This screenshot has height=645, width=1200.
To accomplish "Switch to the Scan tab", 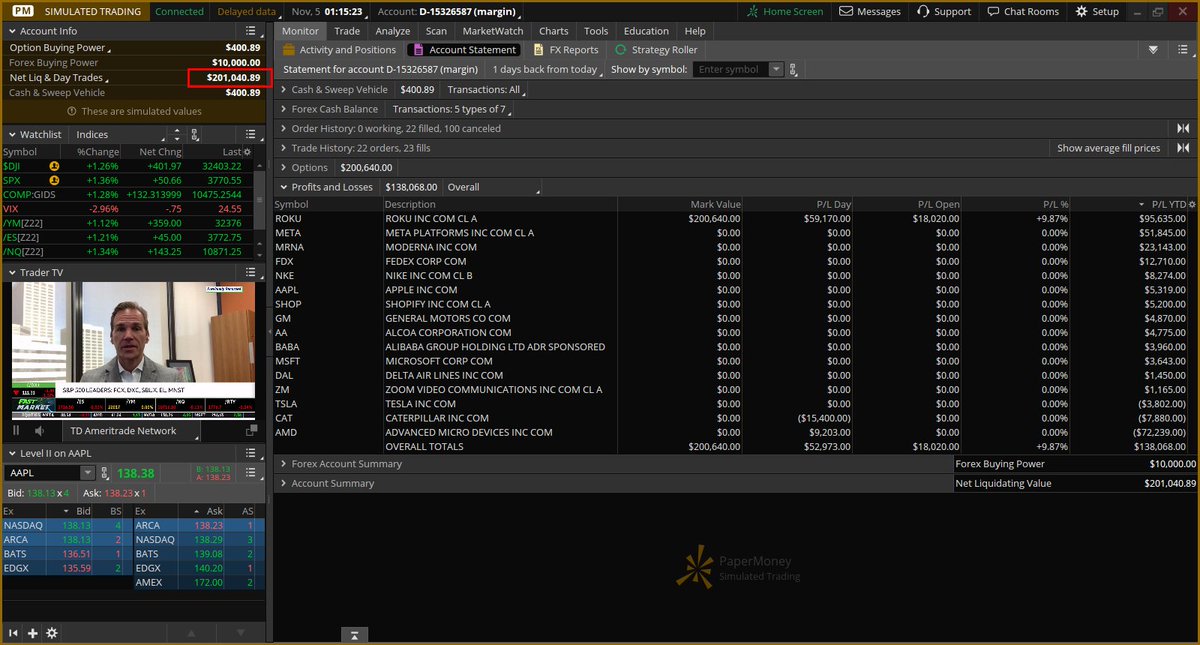I will [436, 31].
